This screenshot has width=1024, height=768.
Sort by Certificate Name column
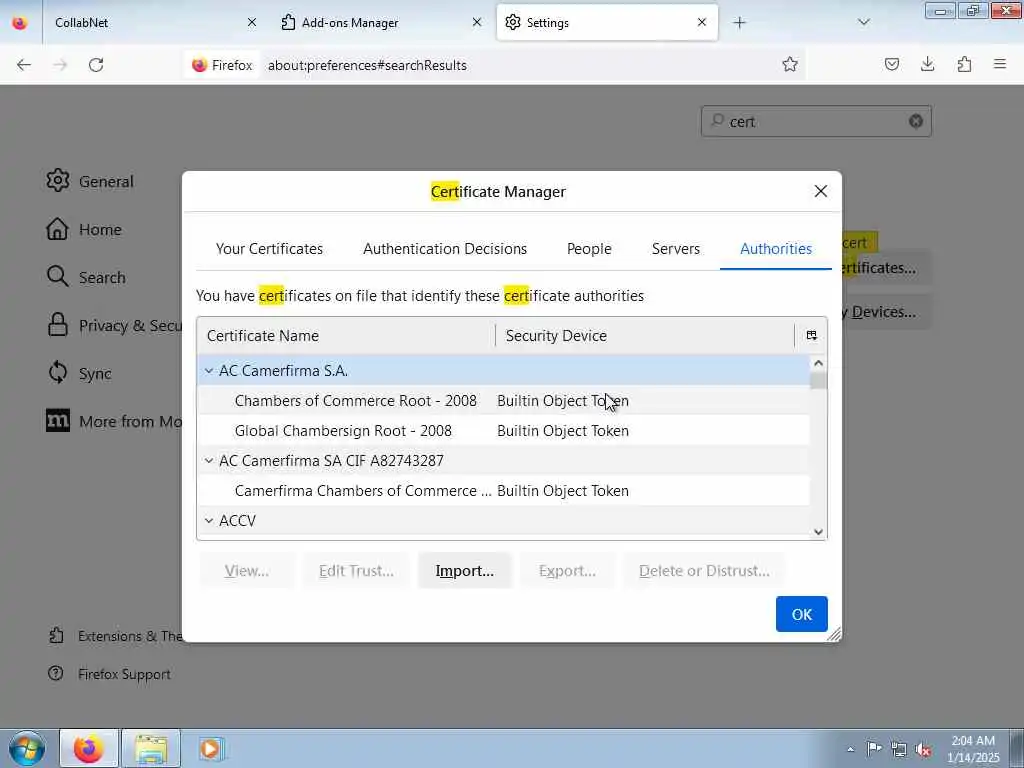[346, 336]
